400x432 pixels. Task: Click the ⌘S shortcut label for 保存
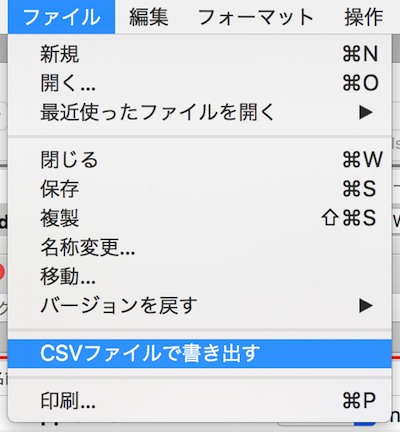pos(359,189)
